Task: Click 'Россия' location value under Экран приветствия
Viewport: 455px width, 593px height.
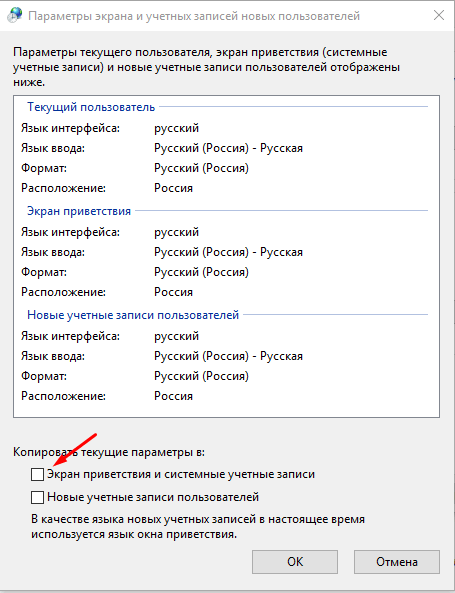Action: [x=173, y=292]
